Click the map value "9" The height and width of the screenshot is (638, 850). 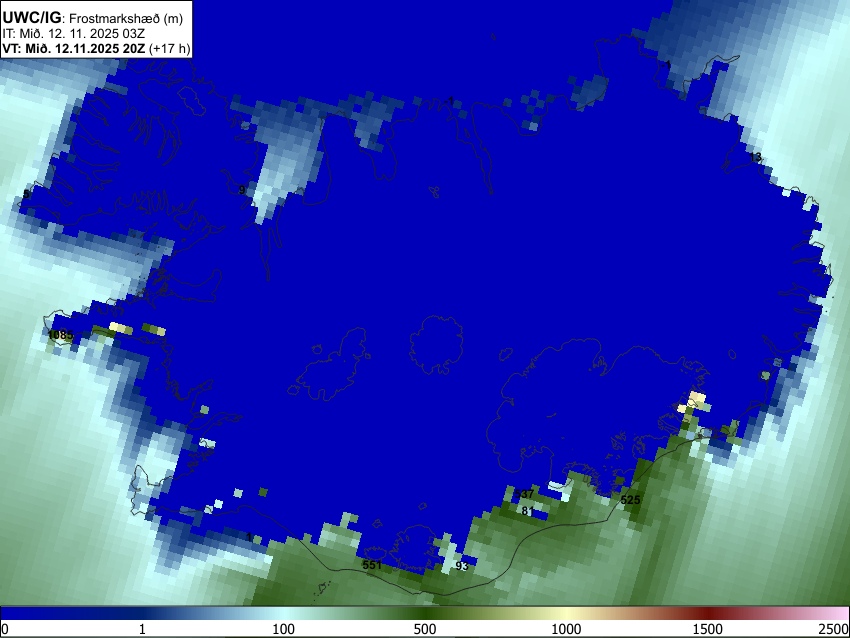click(242, 190)
